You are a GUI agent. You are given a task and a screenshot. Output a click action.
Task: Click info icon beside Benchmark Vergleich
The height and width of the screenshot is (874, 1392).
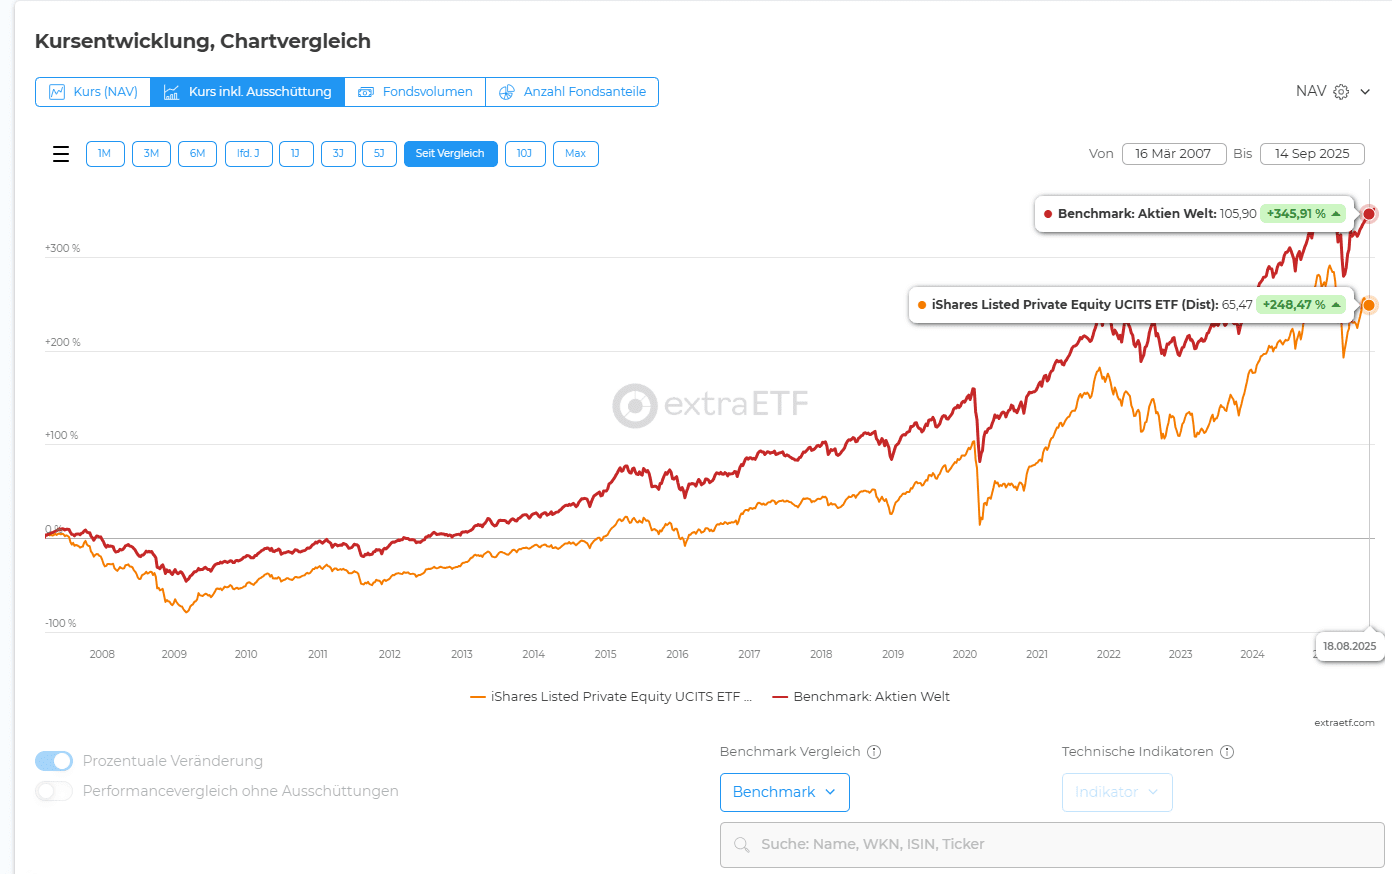(874, 752)
